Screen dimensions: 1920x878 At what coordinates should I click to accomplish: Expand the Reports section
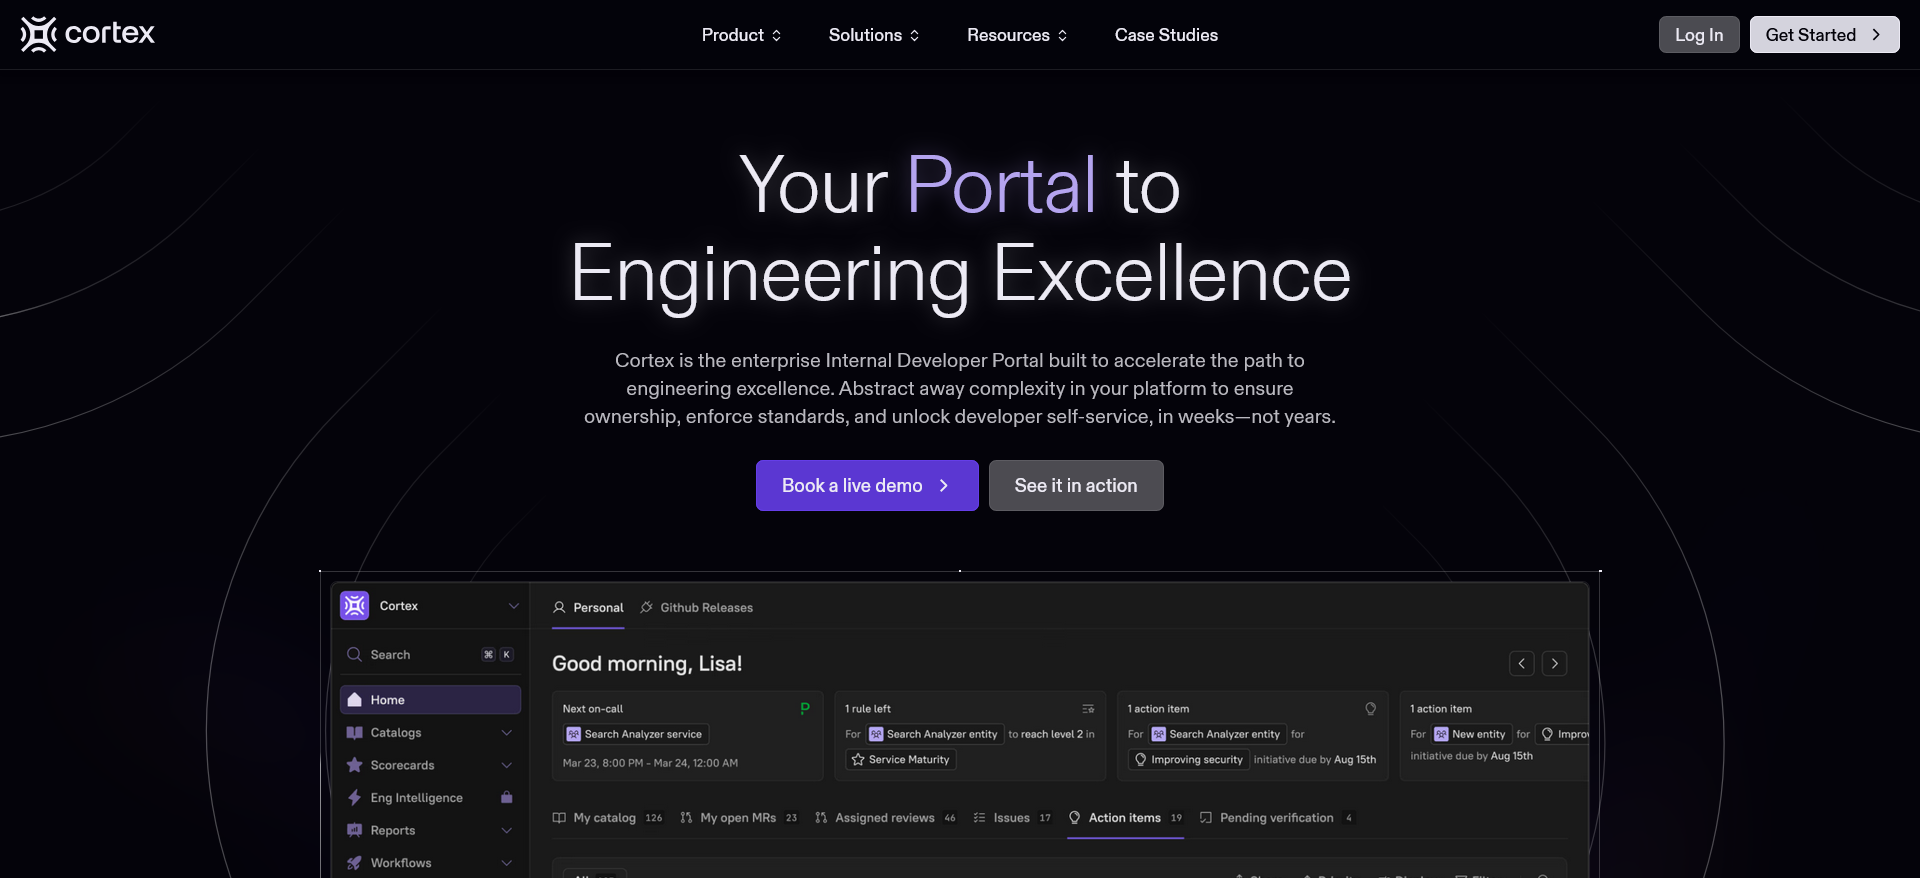click(x=506, y=830)
